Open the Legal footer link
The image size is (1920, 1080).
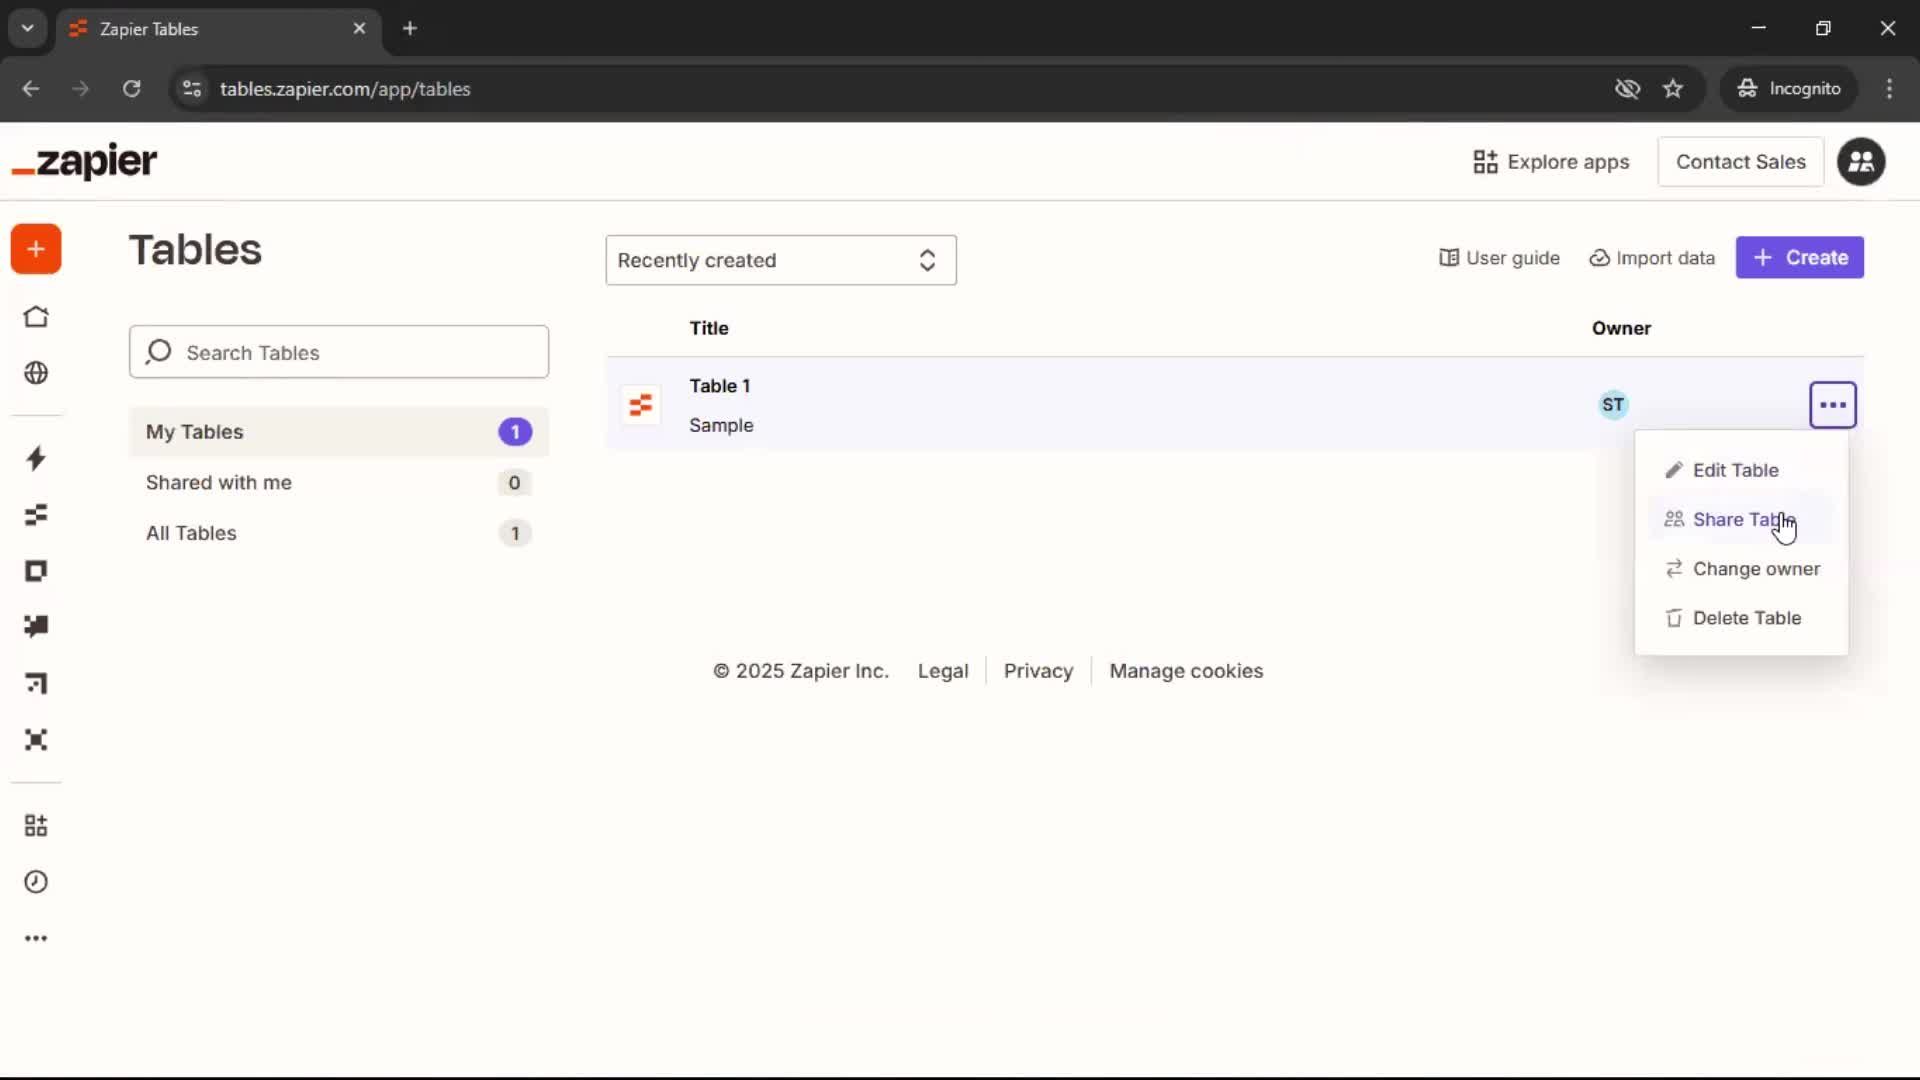click(x=943, y=671)
